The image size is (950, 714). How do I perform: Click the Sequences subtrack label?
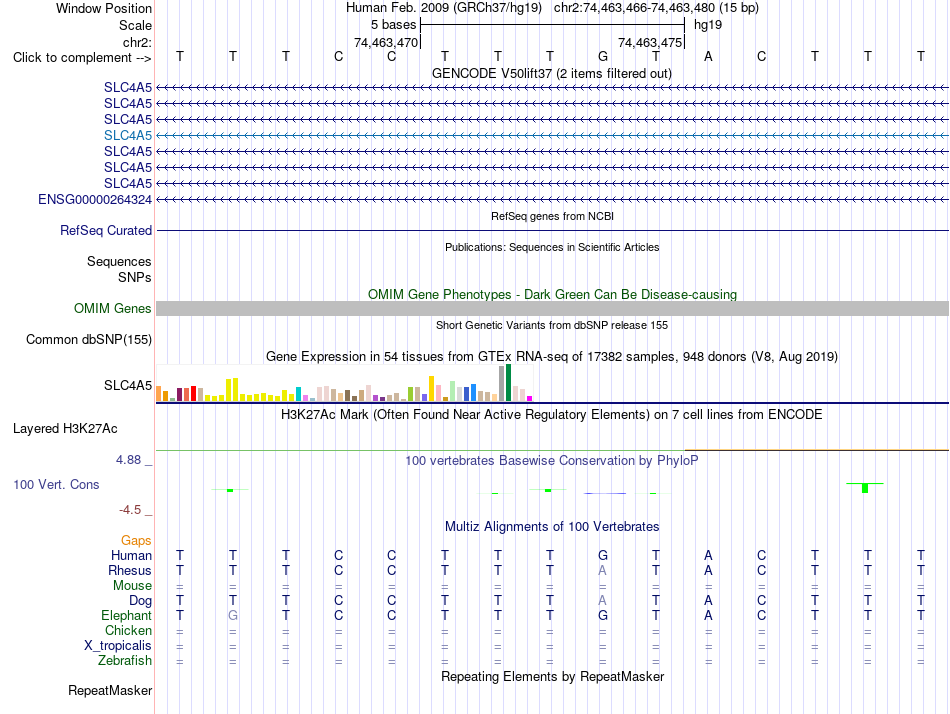(x=119, y=261)
